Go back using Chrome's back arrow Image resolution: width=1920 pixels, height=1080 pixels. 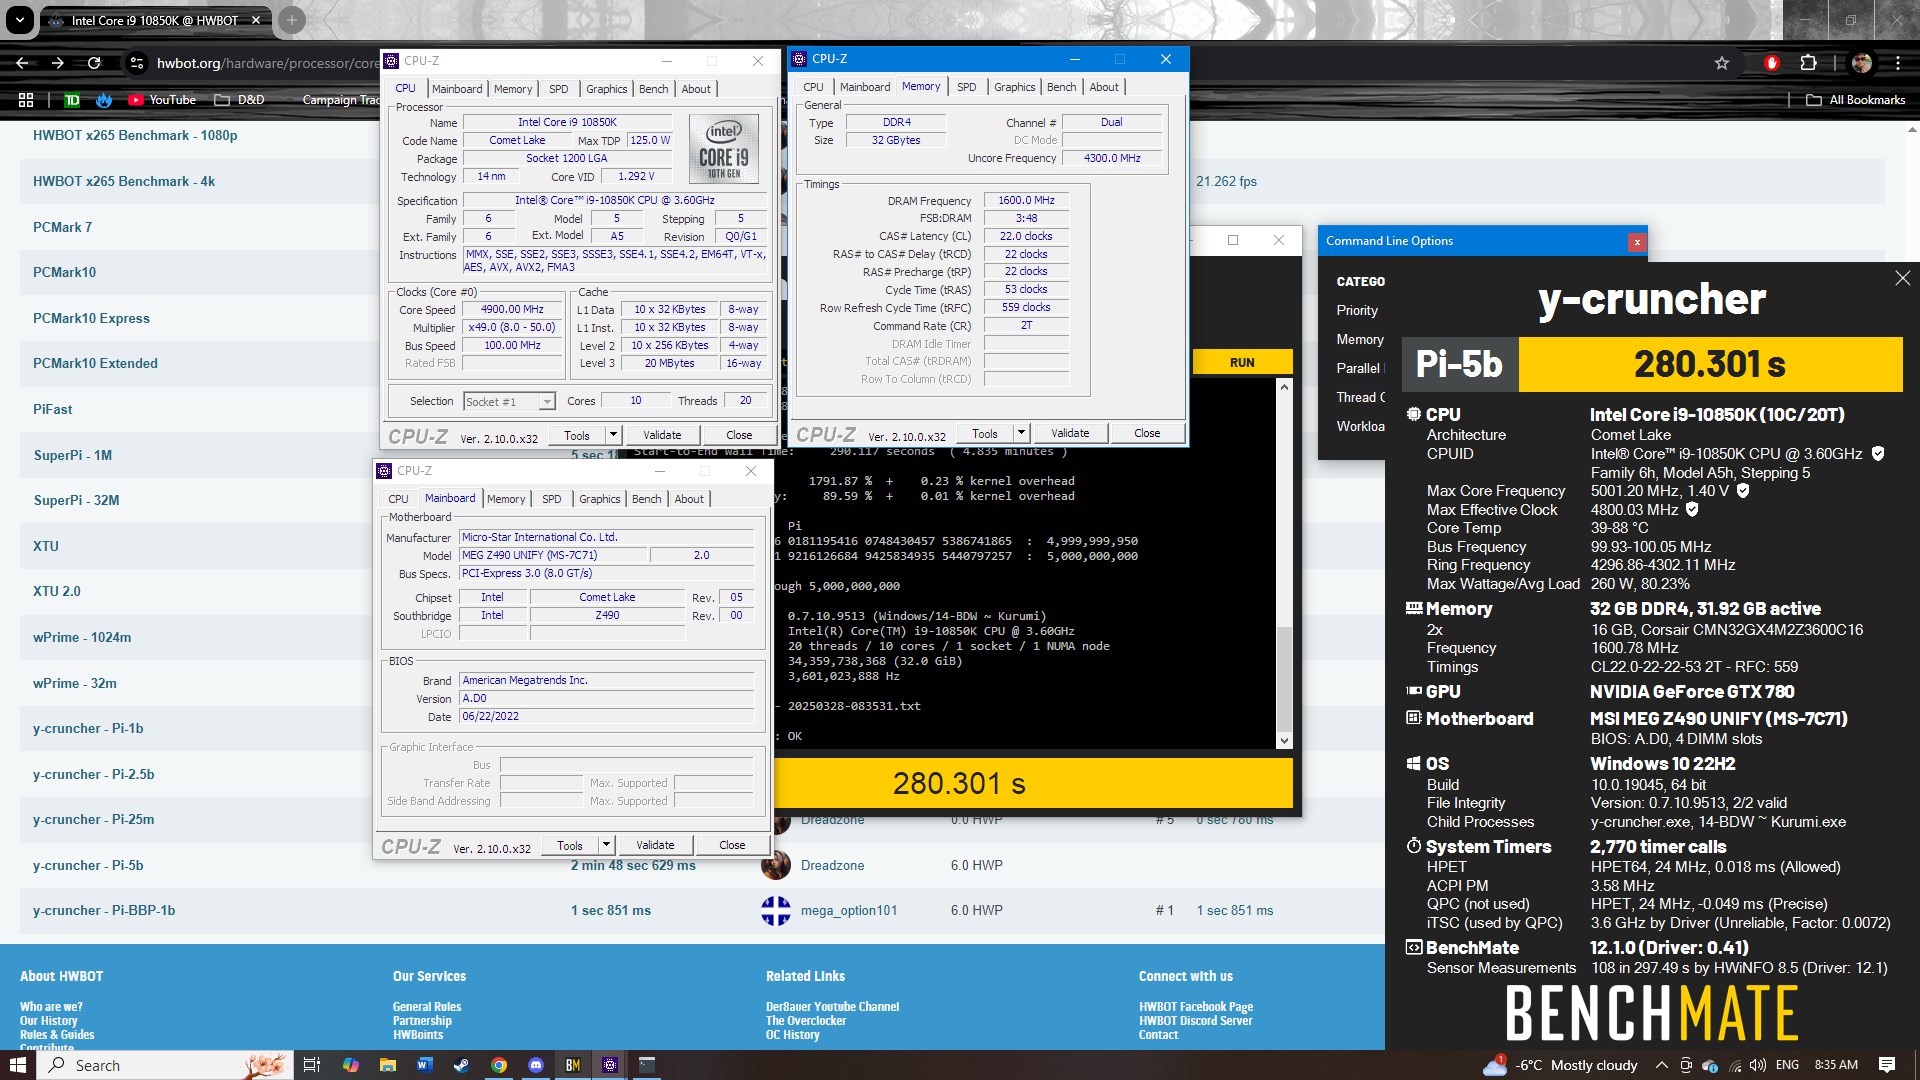point(22,63)
